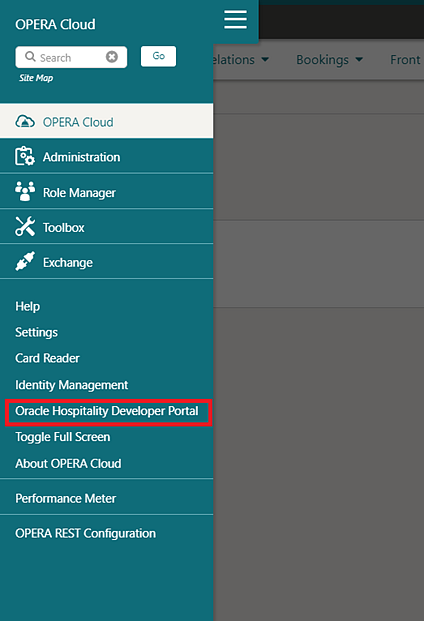This screenshot has height=621, width=424.
Task: Open Settings from the side menu
Action: (x=36, y=332)
